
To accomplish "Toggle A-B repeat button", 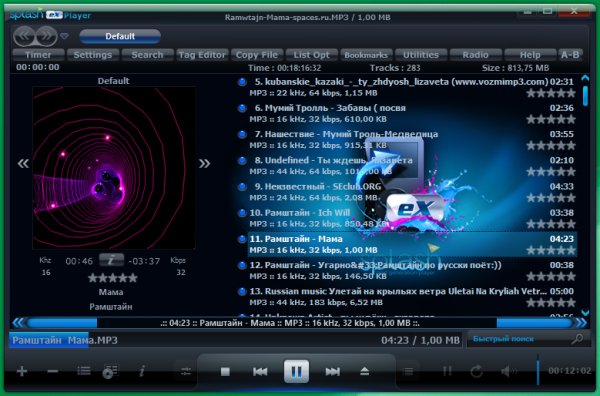I will pyautogui.click(x=570, y=55).
